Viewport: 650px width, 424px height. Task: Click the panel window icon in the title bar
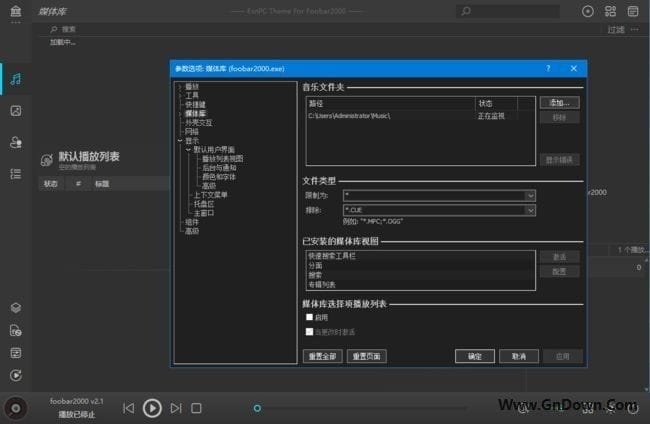point(633,11)
